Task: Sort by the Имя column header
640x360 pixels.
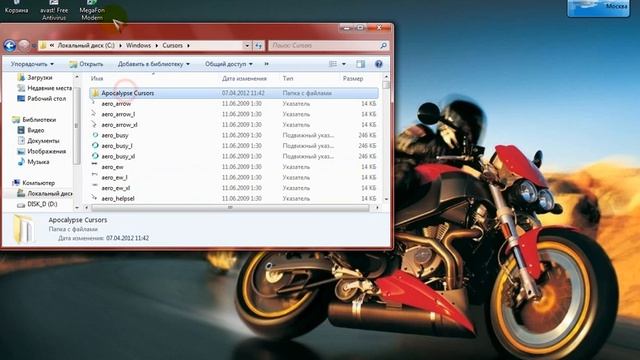Action: coord(97,78)
